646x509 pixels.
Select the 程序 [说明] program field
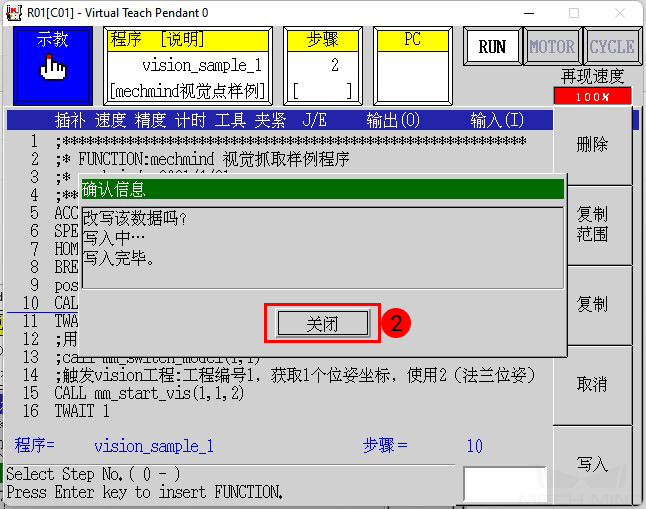pyautogui.click(x=188, y=66)
